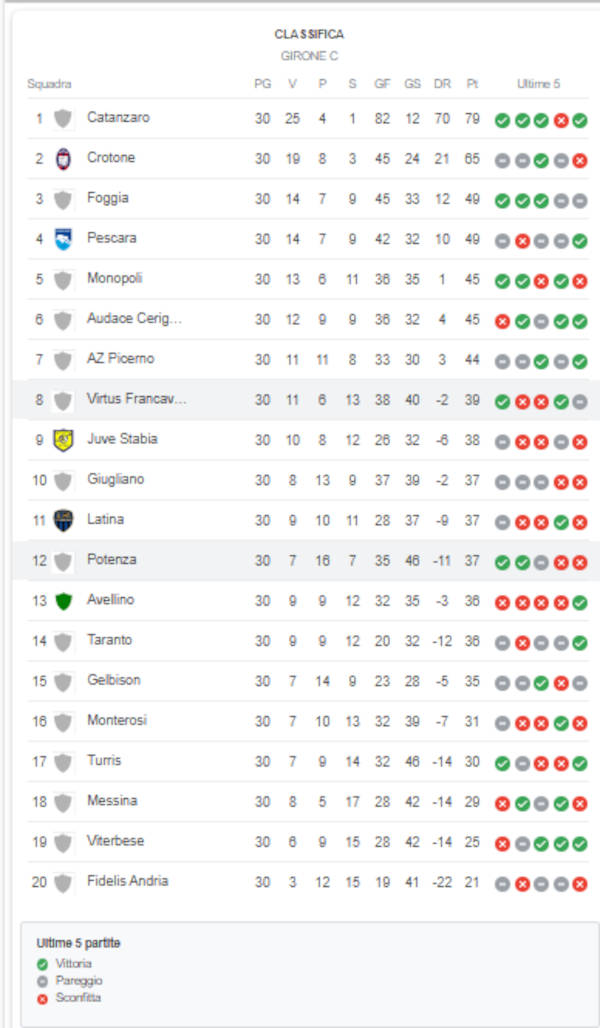This screenshot has width=600, height=1028.
Task: Select the Virtus Francavilla row name
Action: 136,399
